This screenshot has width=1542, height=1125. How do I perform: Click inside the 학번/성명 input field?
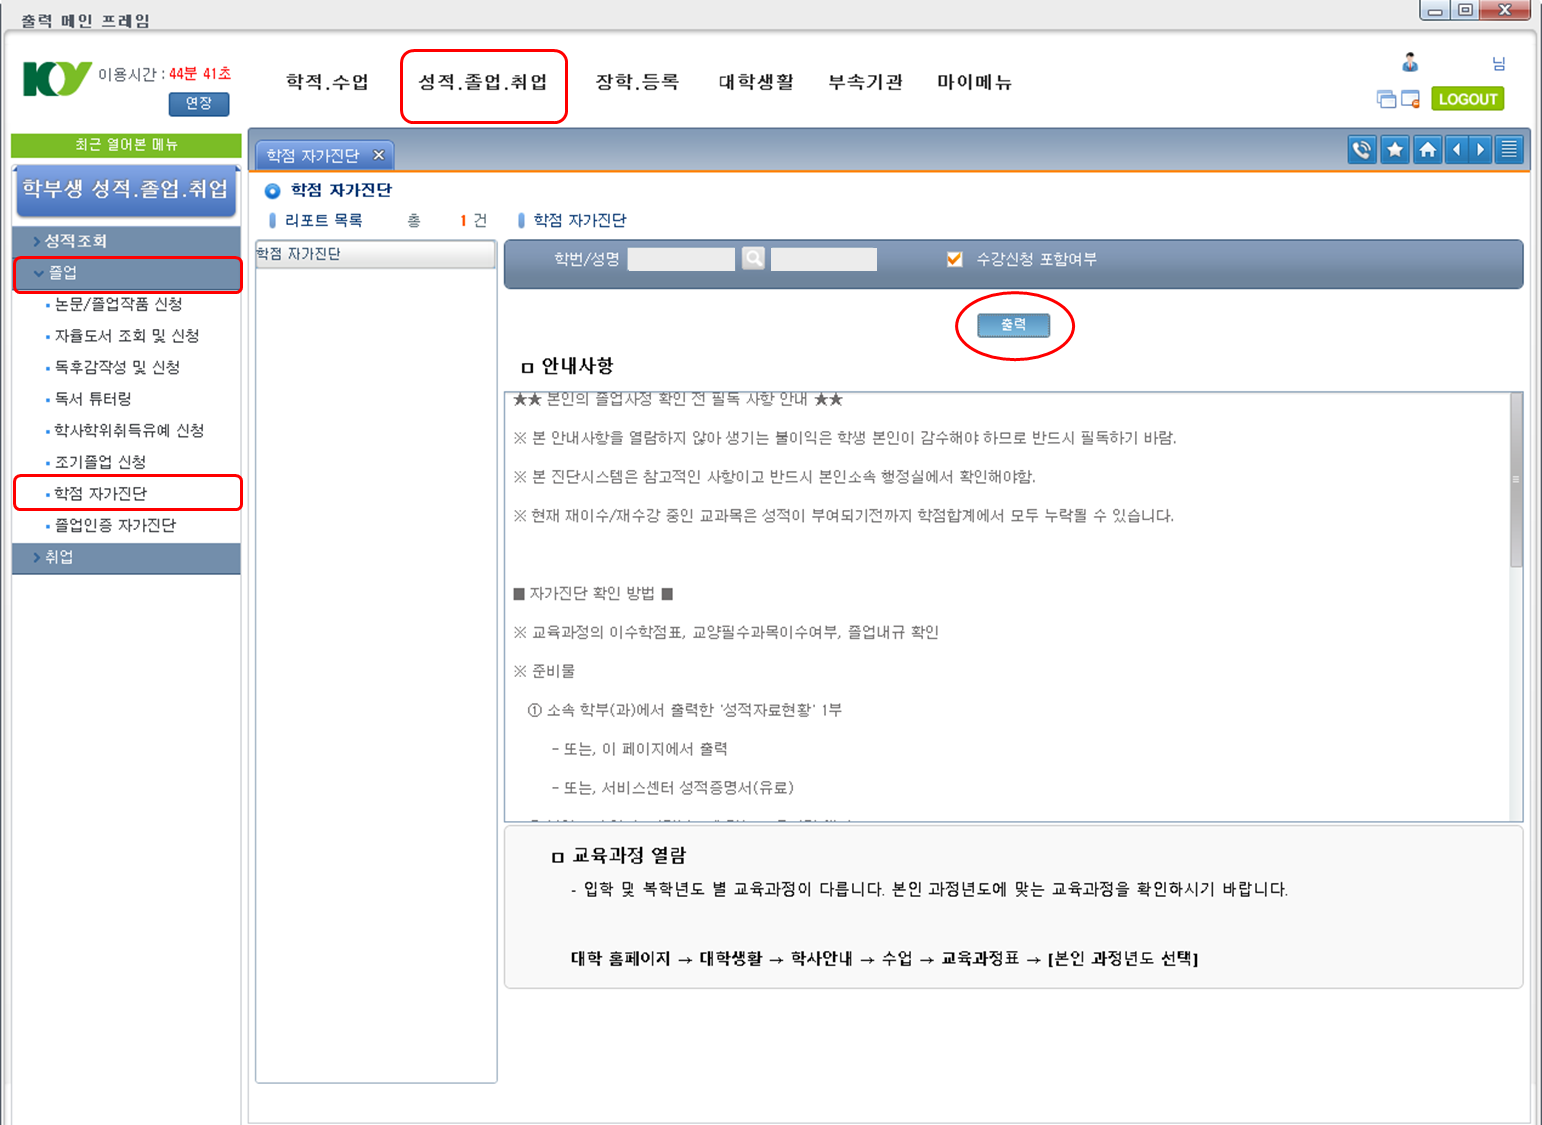tap(681, 258)
